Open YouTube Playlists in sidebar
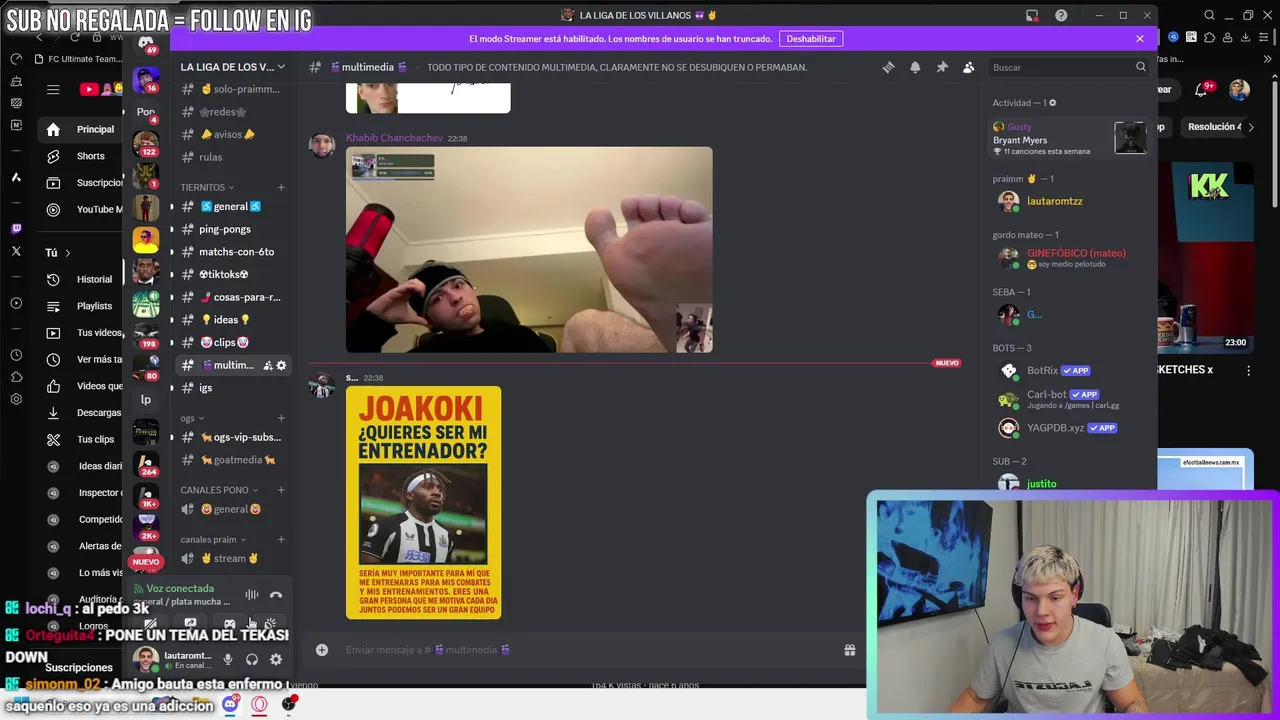The width and height of the screenshot is (1280, 720). click(83, 306)
